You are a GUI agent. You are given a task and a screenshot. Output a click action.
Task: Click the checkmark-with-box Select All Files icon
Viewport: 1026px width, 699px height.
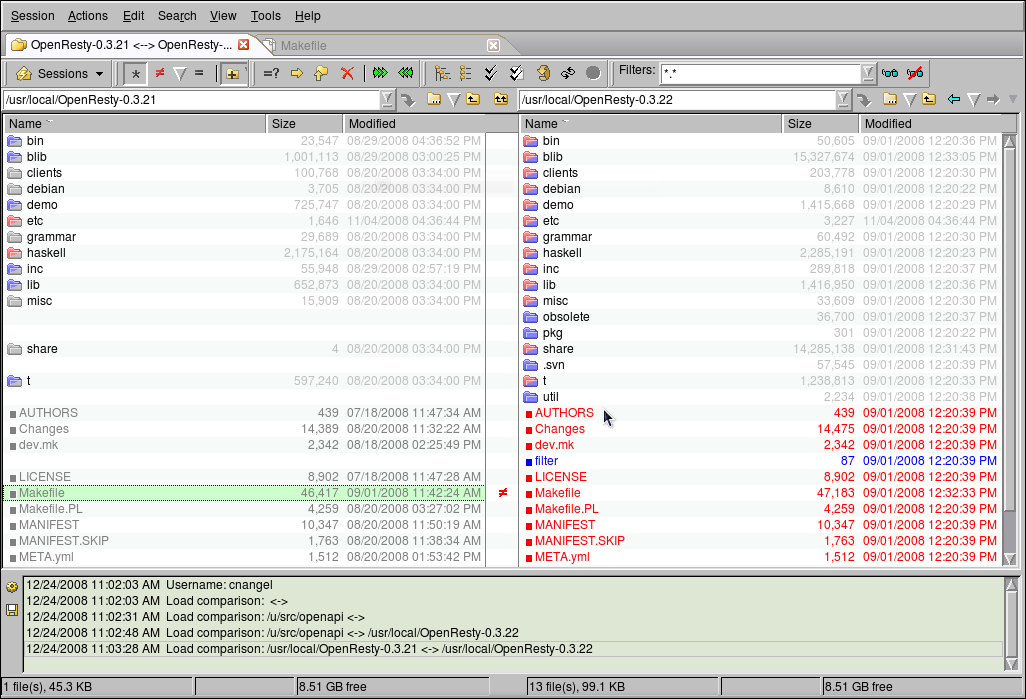tap(516, 73)
